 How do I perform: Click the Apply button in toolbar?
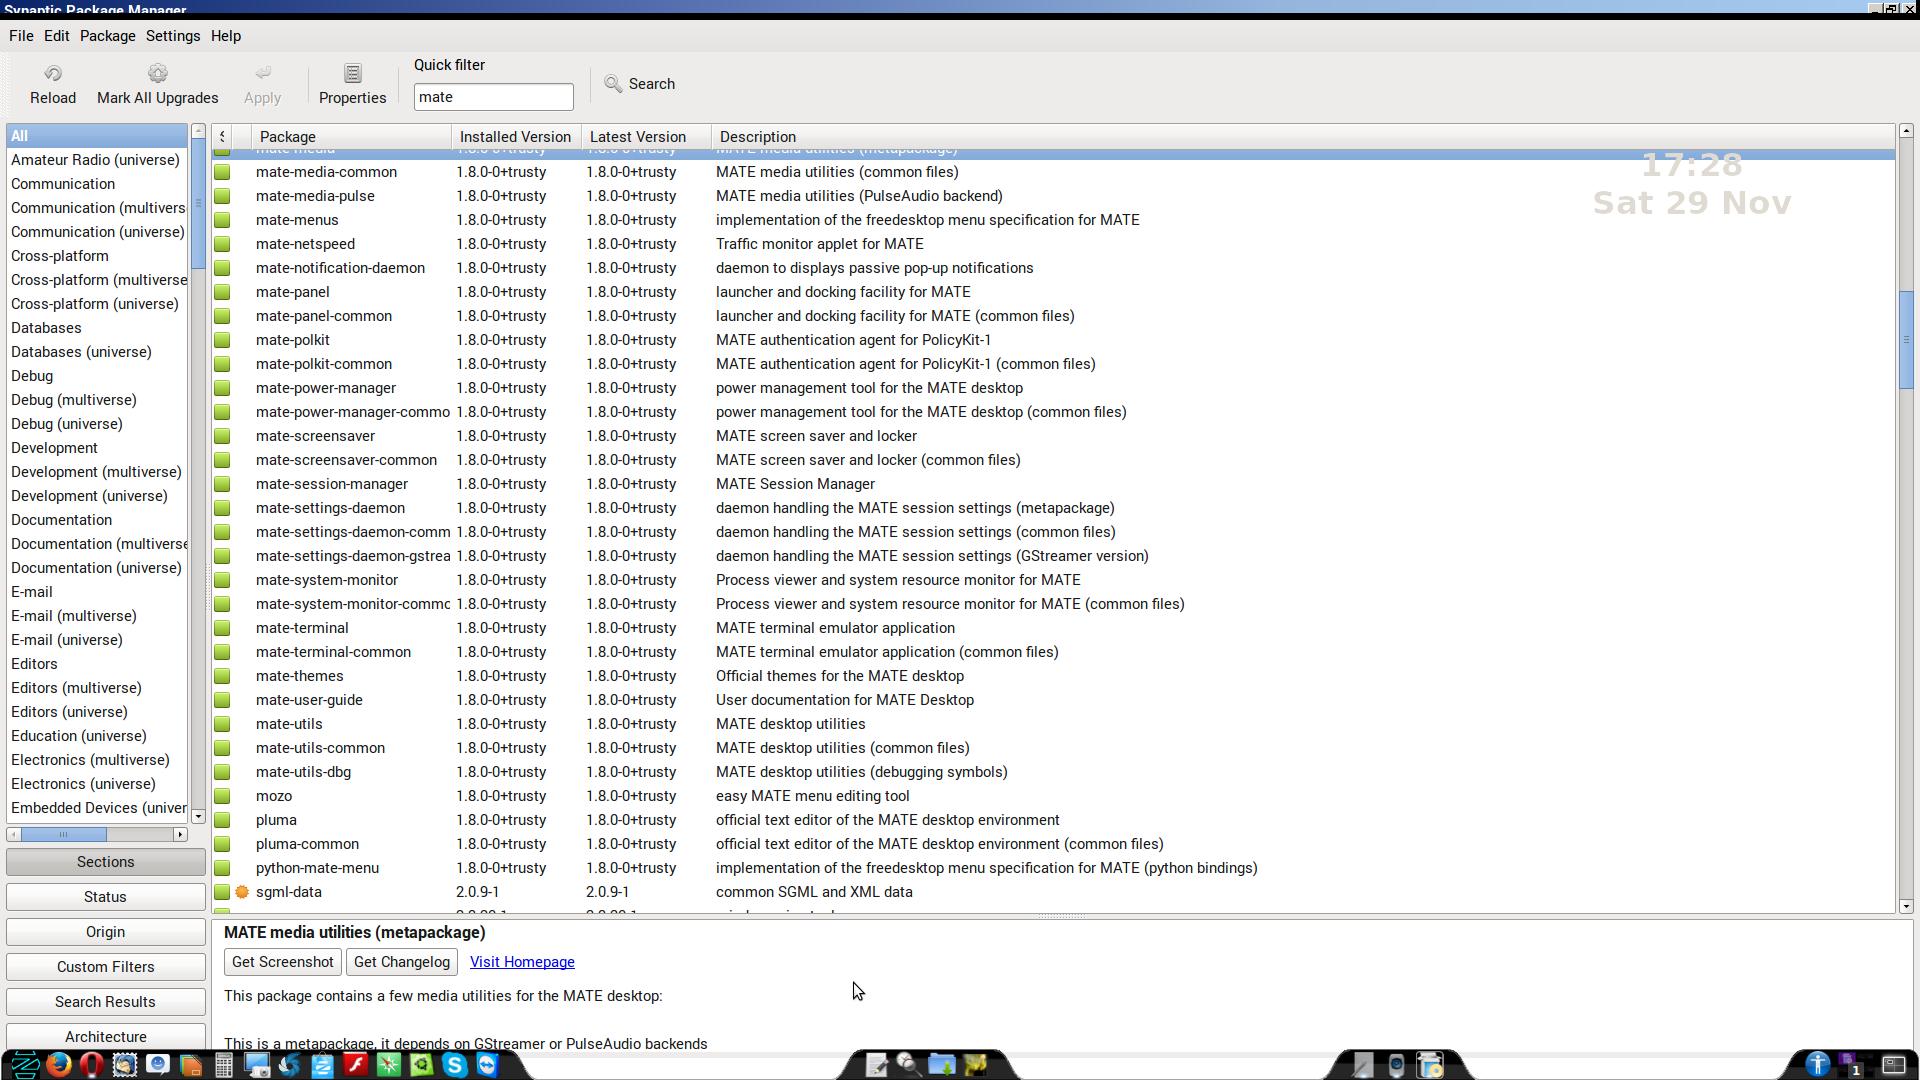click(261, 82)
